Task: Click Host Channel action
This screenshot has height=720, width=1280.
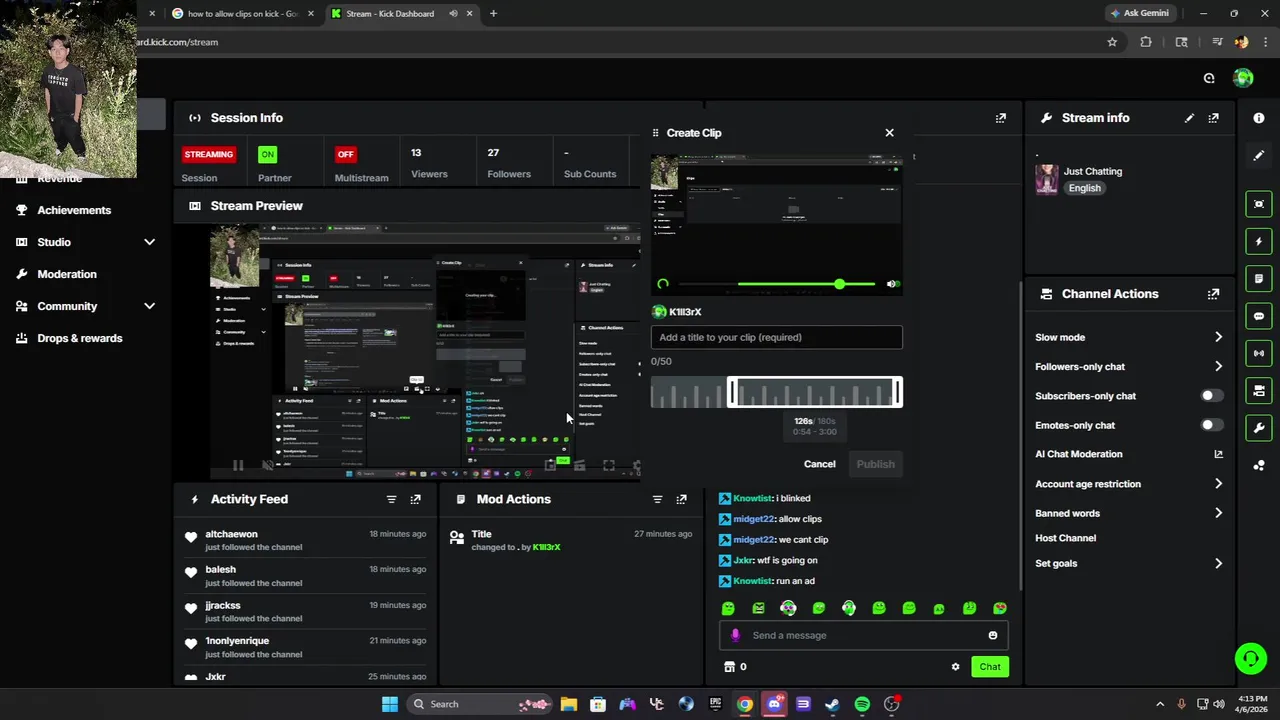Action: tap(1065, 538)
